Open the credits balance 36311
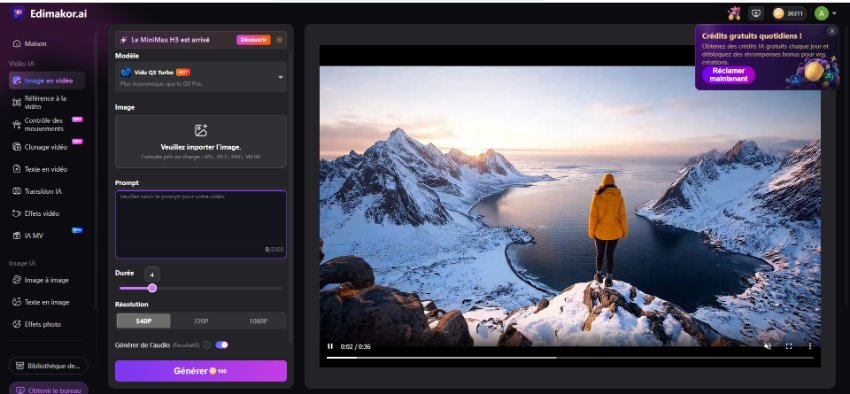Image resolution: width=850 pixels, height=394 pixels. coord(789,14)
